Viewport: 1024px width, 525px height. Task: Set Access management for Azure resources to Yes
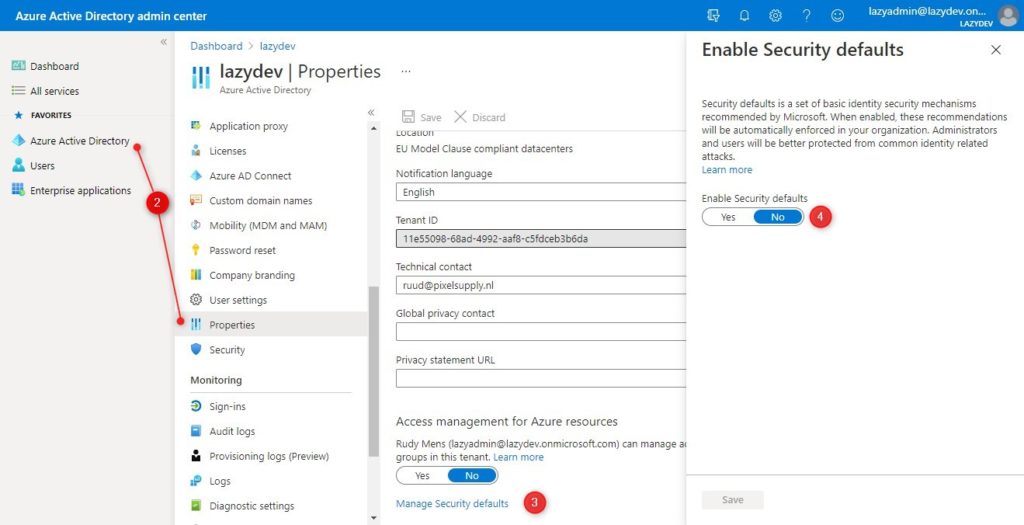click(423, 476)
